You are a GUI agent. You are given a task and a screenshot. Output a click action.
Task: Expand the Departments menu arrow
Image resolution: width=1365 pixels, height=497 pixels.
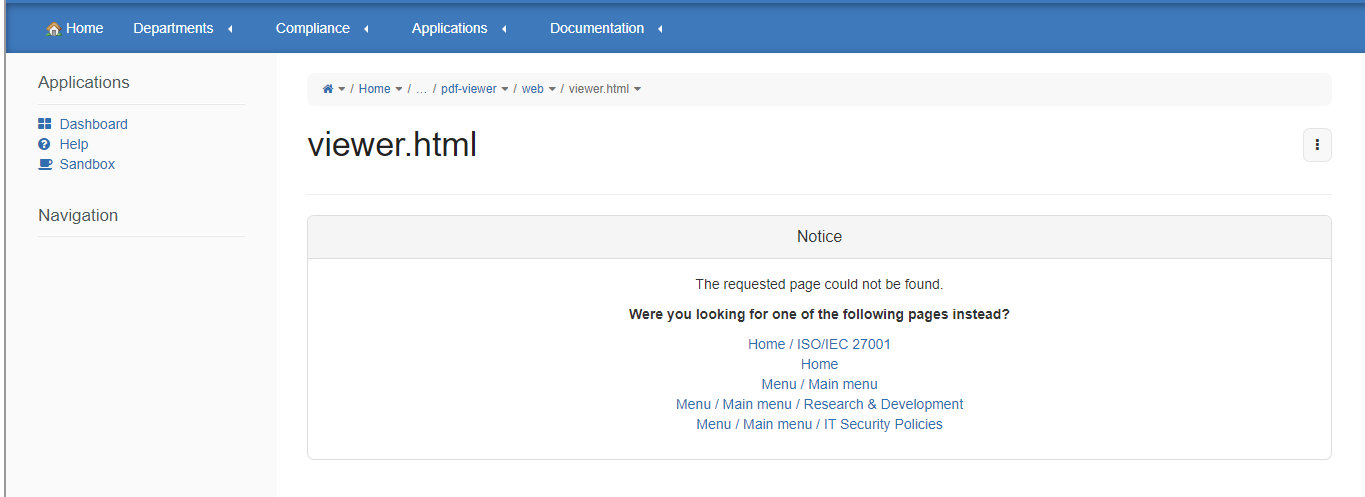pyautogui.click(x=230, y=29)
